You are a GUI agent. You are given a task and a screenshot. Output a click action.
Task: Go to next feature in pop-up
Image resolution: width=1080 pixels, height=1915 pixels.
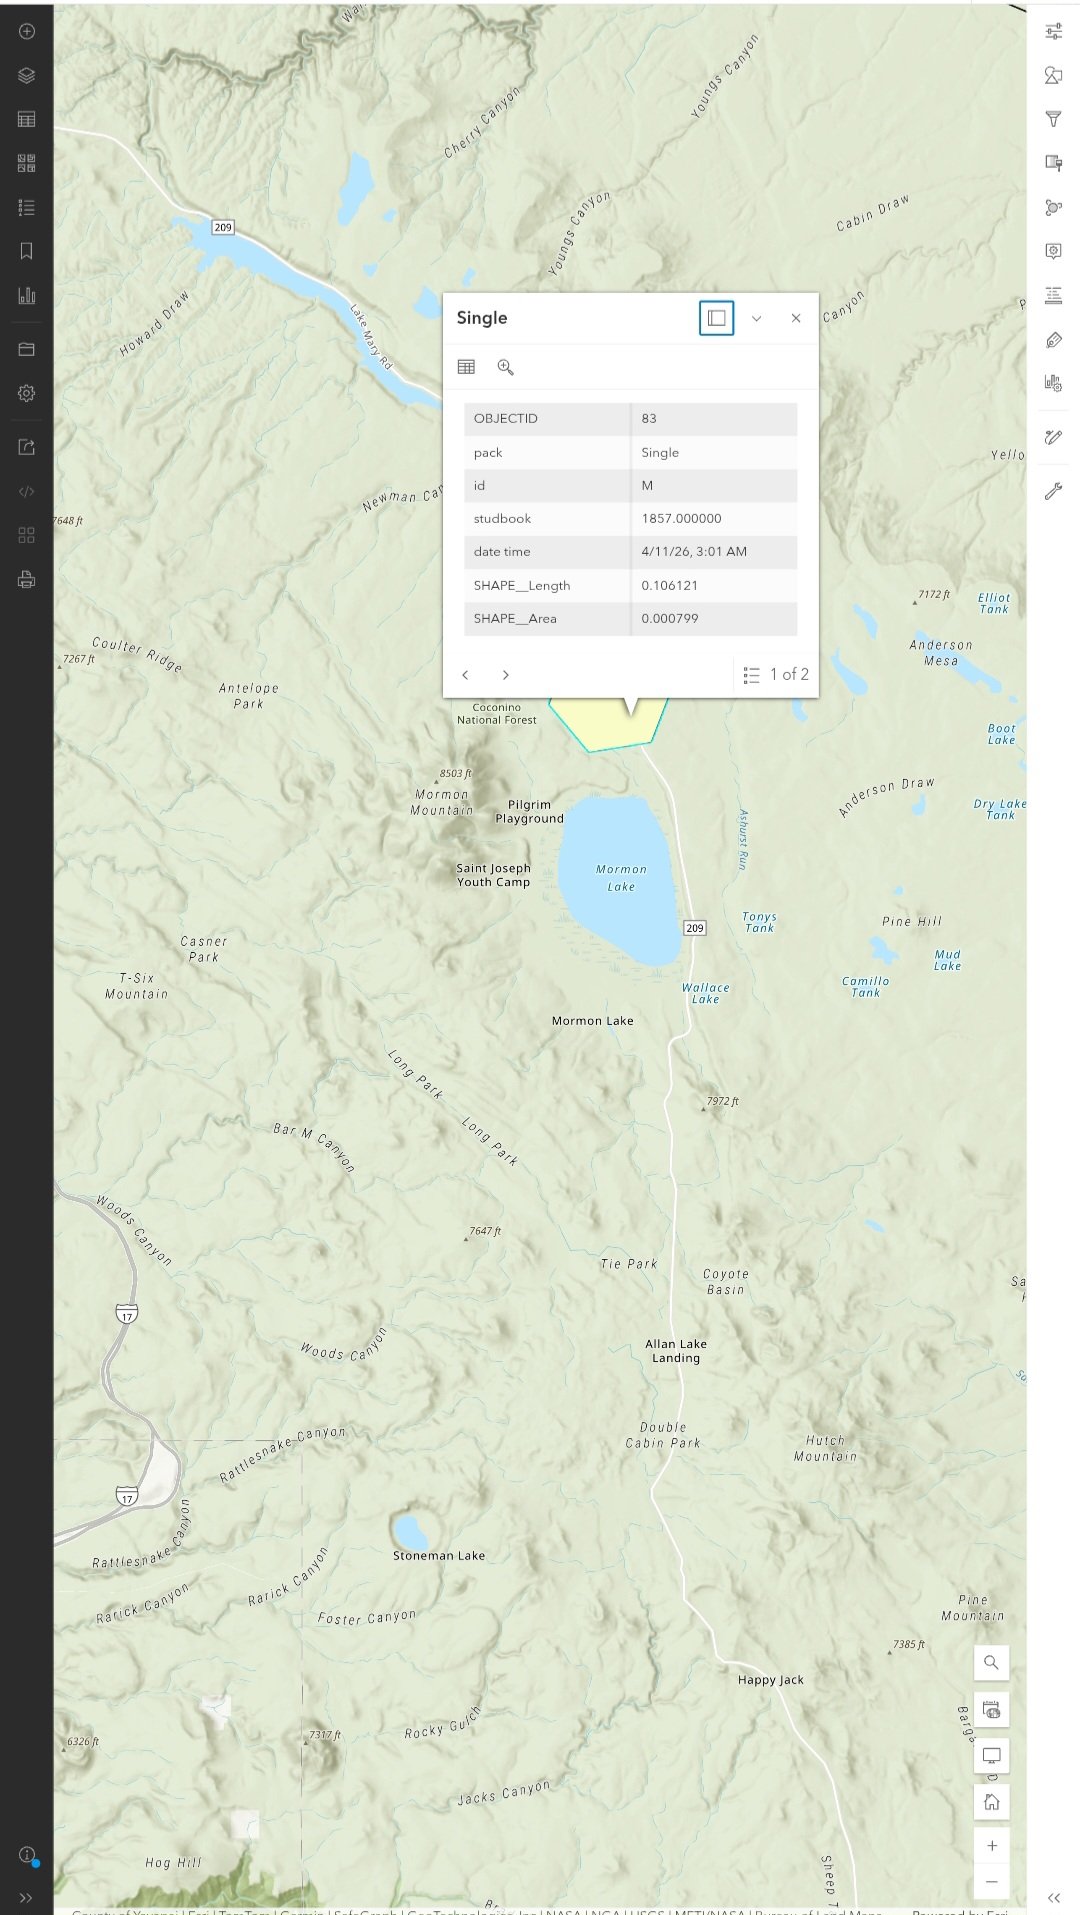(x=506, y=675)
